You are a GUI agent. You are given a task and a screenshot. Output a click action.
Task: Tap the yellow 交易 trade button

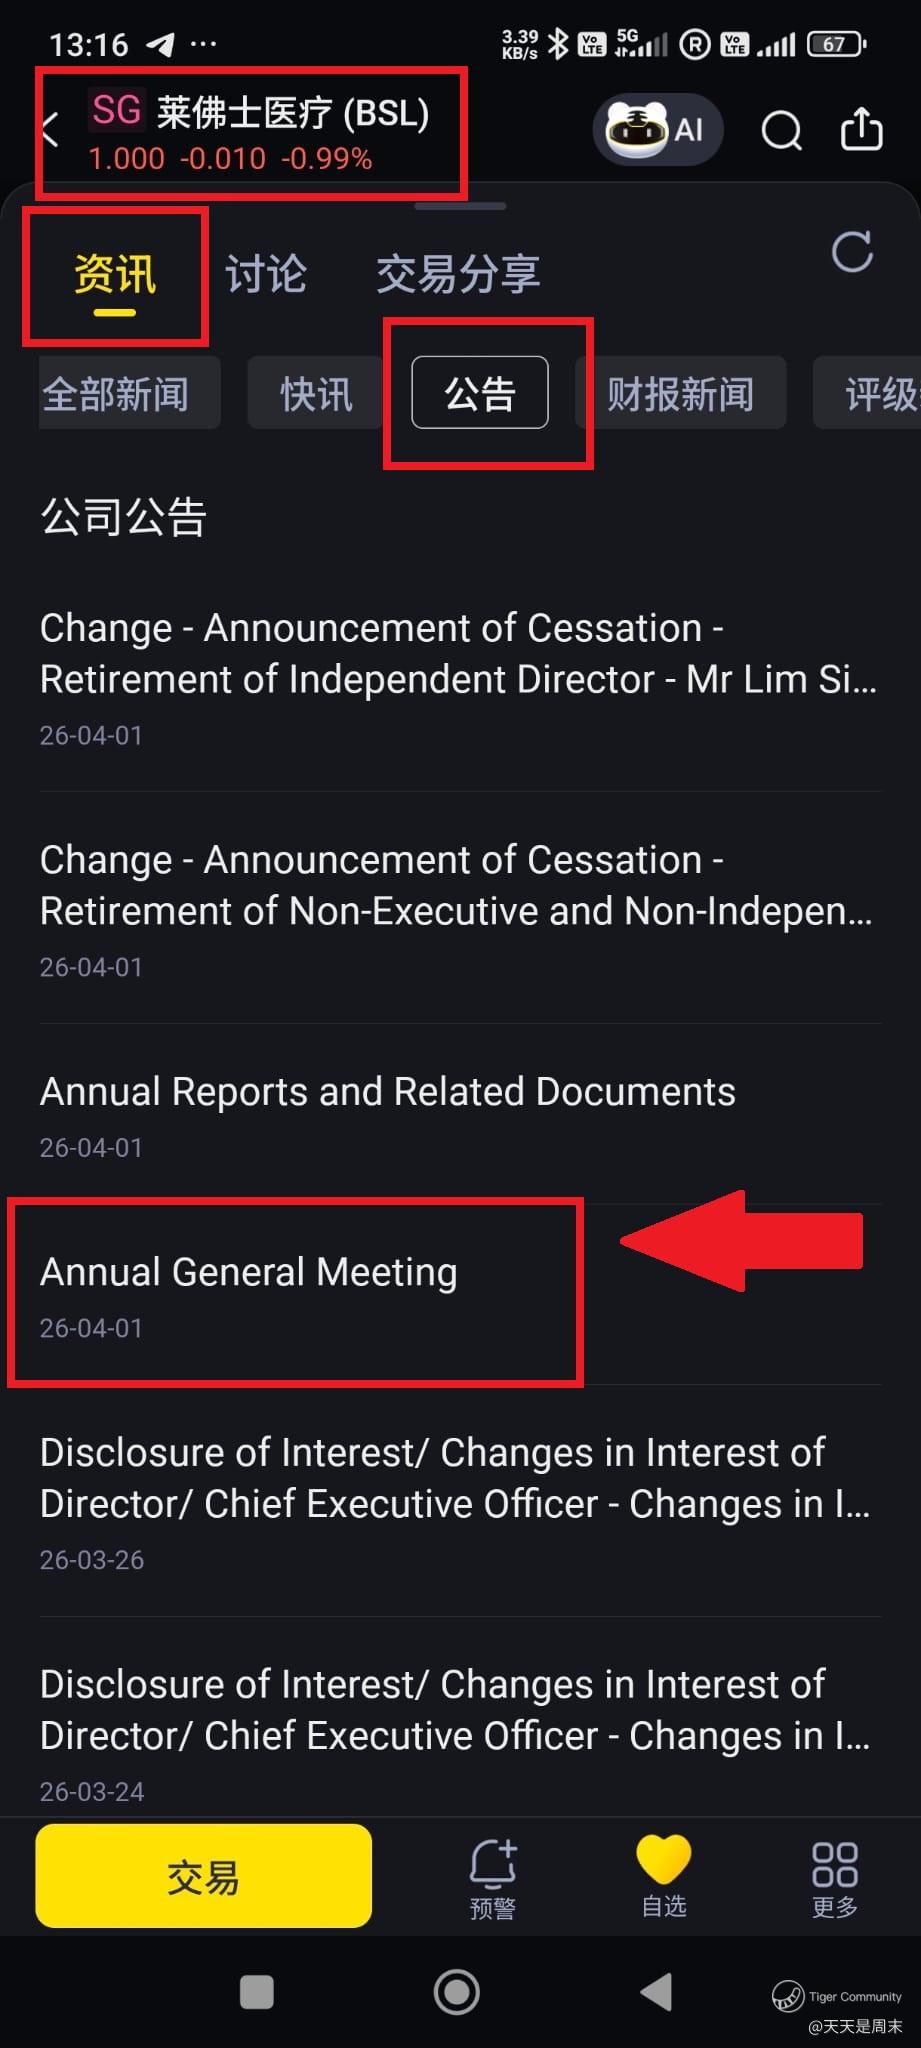pyautogui.click(x=204, y=1876)
